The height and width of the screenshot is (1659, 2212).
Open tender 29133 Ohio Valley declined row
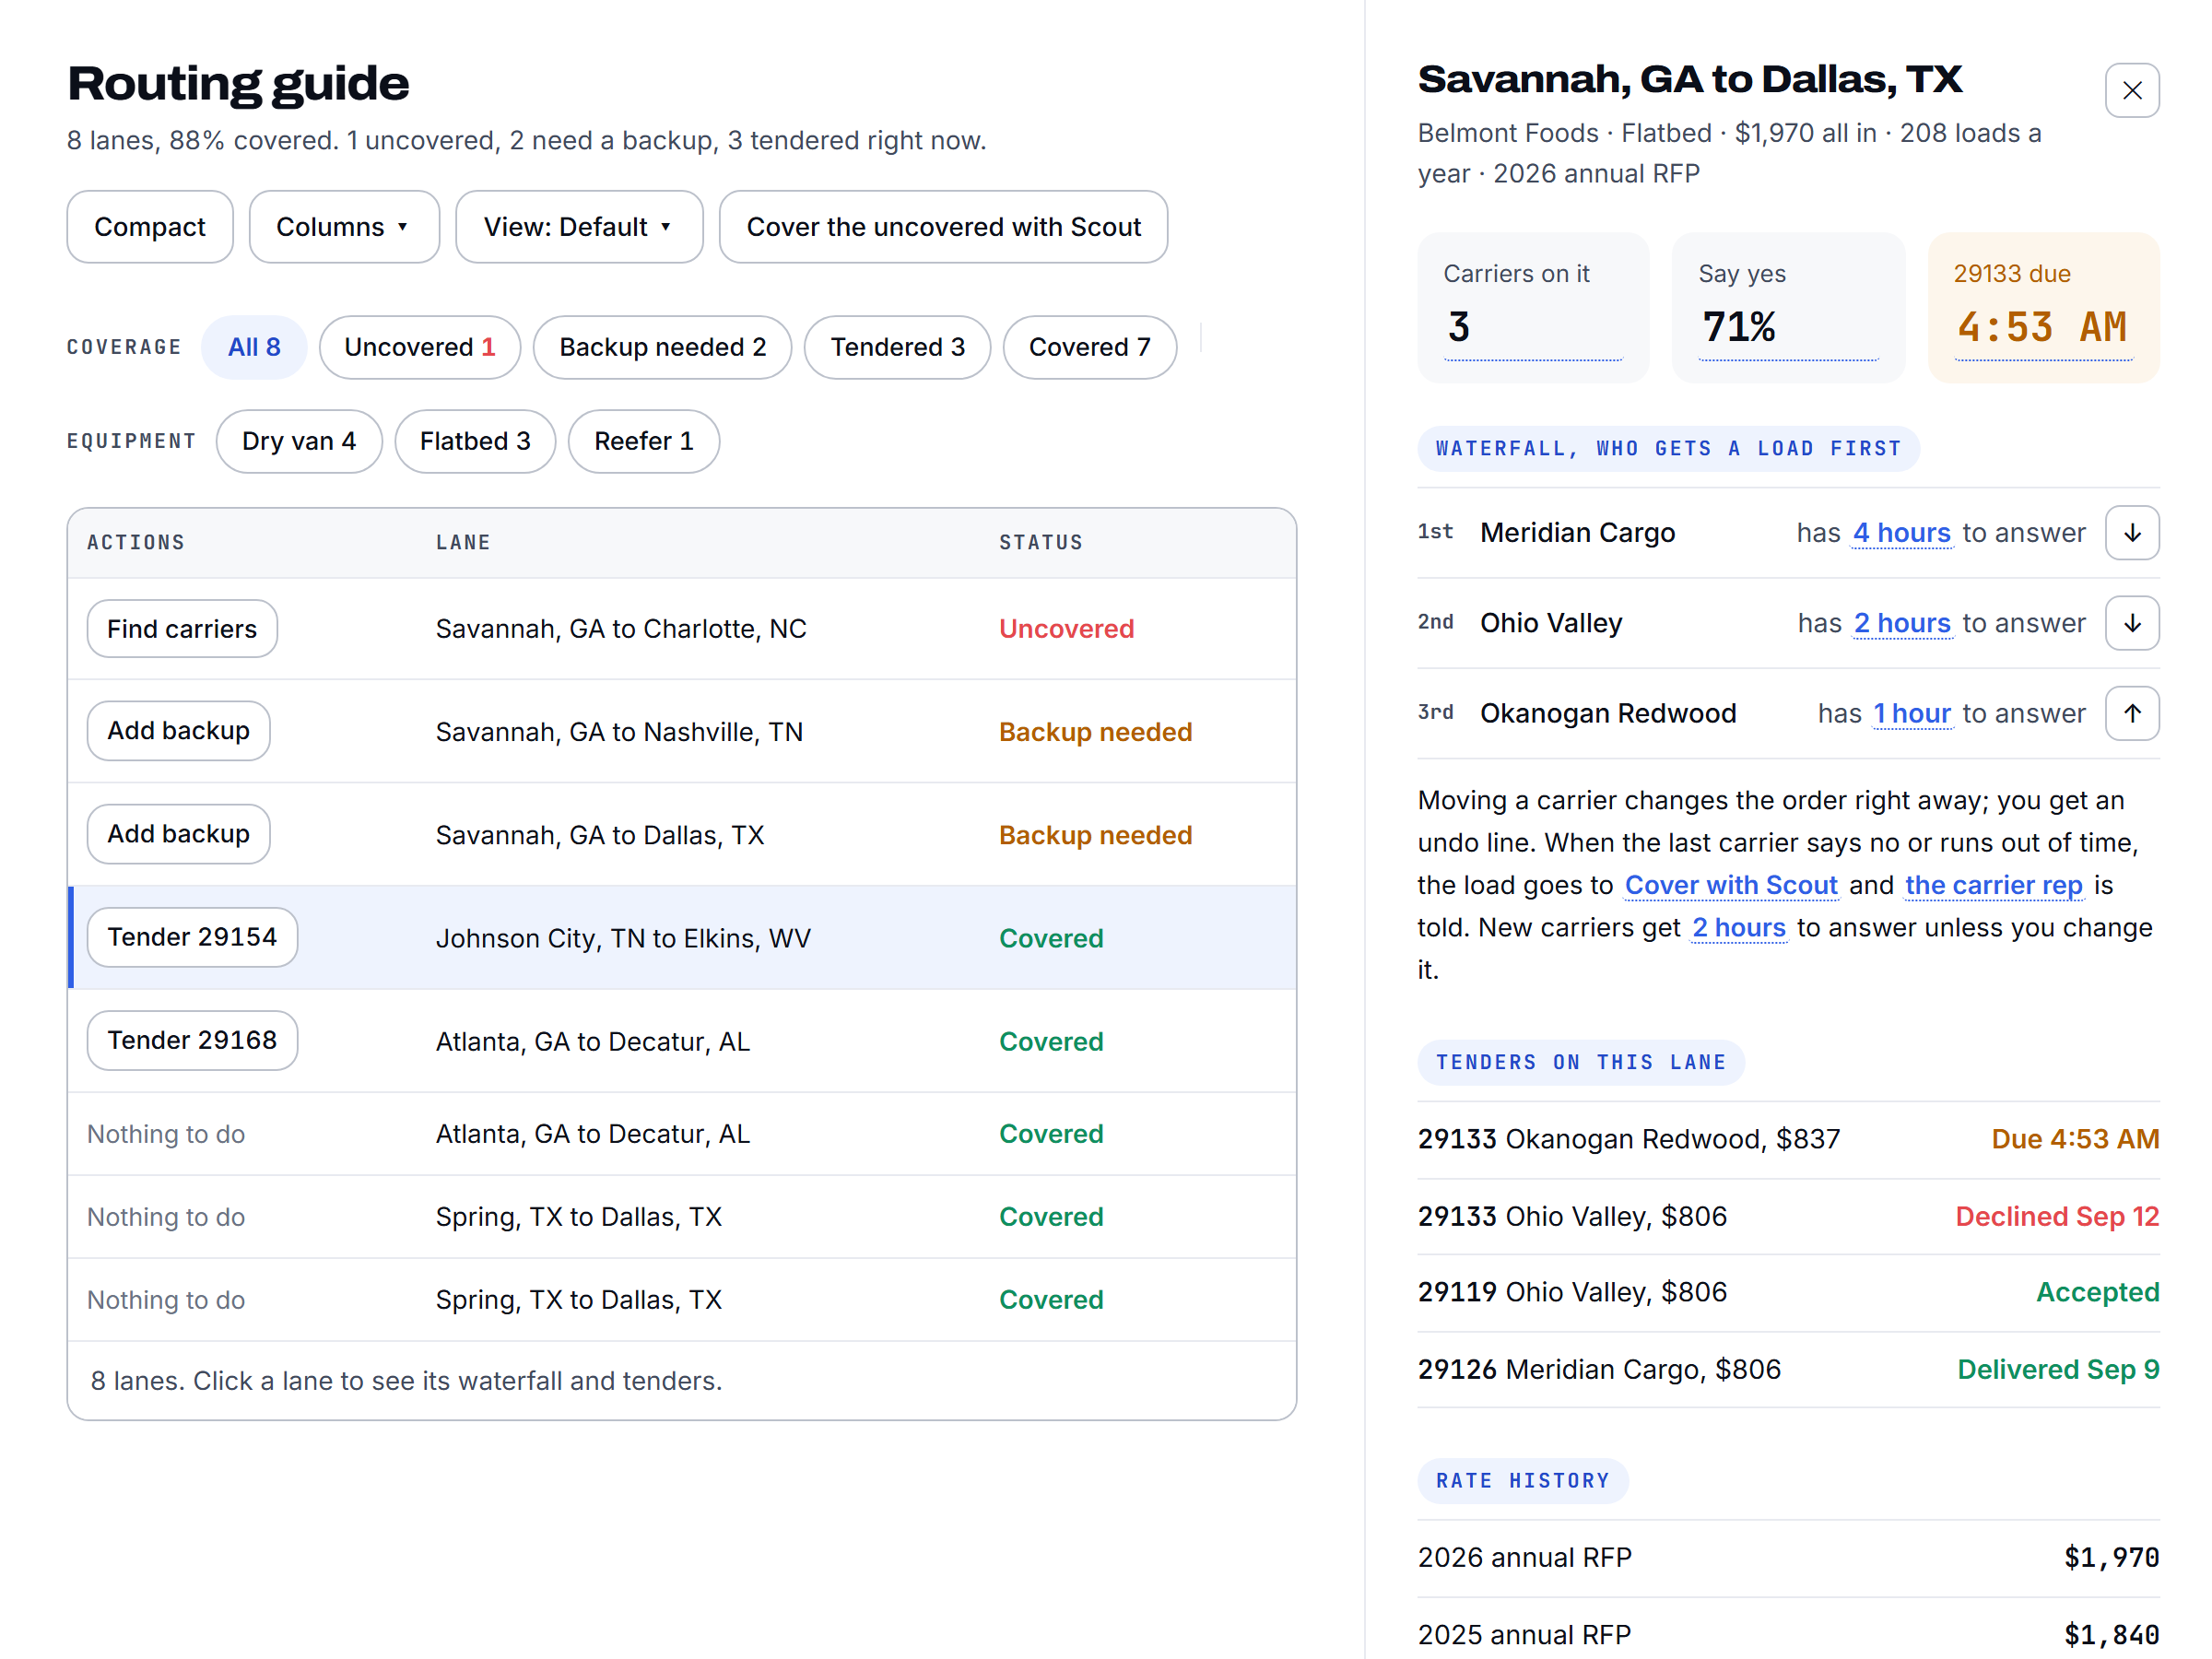[1788, 1216]
